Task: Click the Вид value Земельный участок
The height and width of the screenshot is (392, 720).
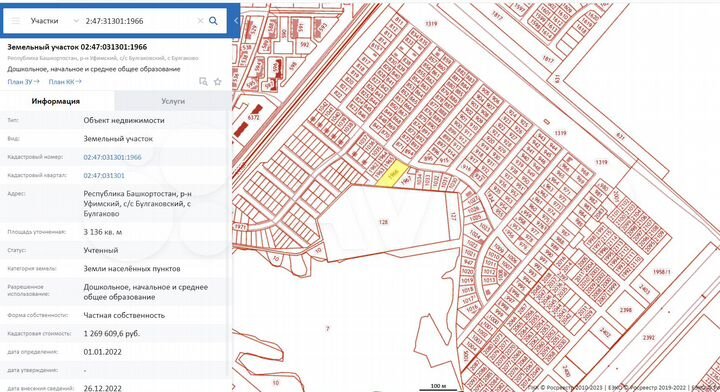Action: [118, 139]
